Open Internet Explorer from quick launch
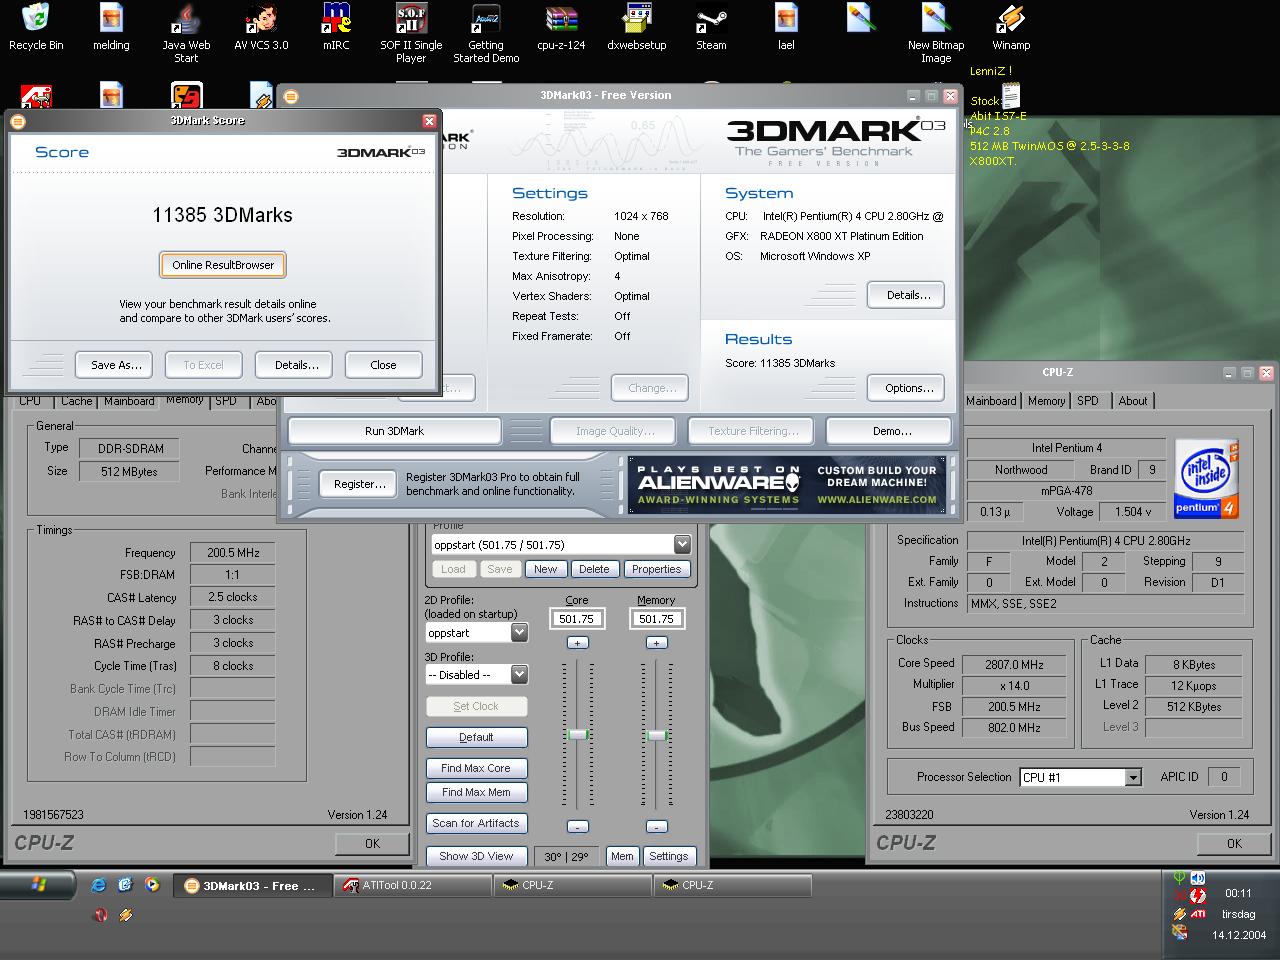This screenshot has height=960, width=1280. [98, 885]
